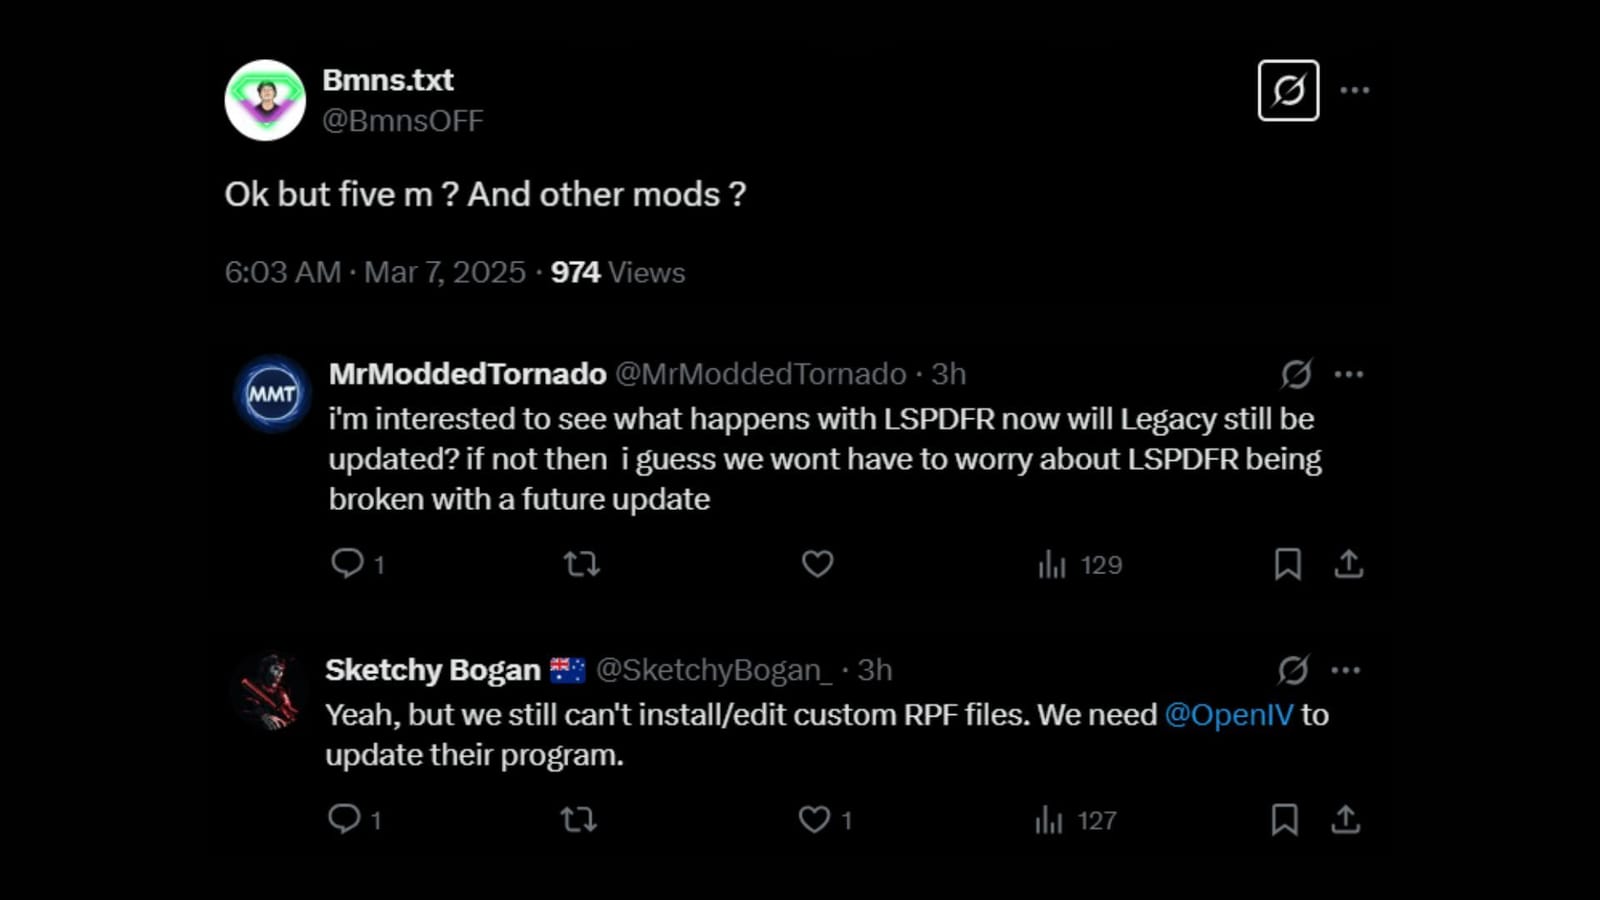Image resolution: width=1600 pixels, height=900 pixels.
Task: Select the MrModdedTornado username
Action: click(x=466, y=373)
